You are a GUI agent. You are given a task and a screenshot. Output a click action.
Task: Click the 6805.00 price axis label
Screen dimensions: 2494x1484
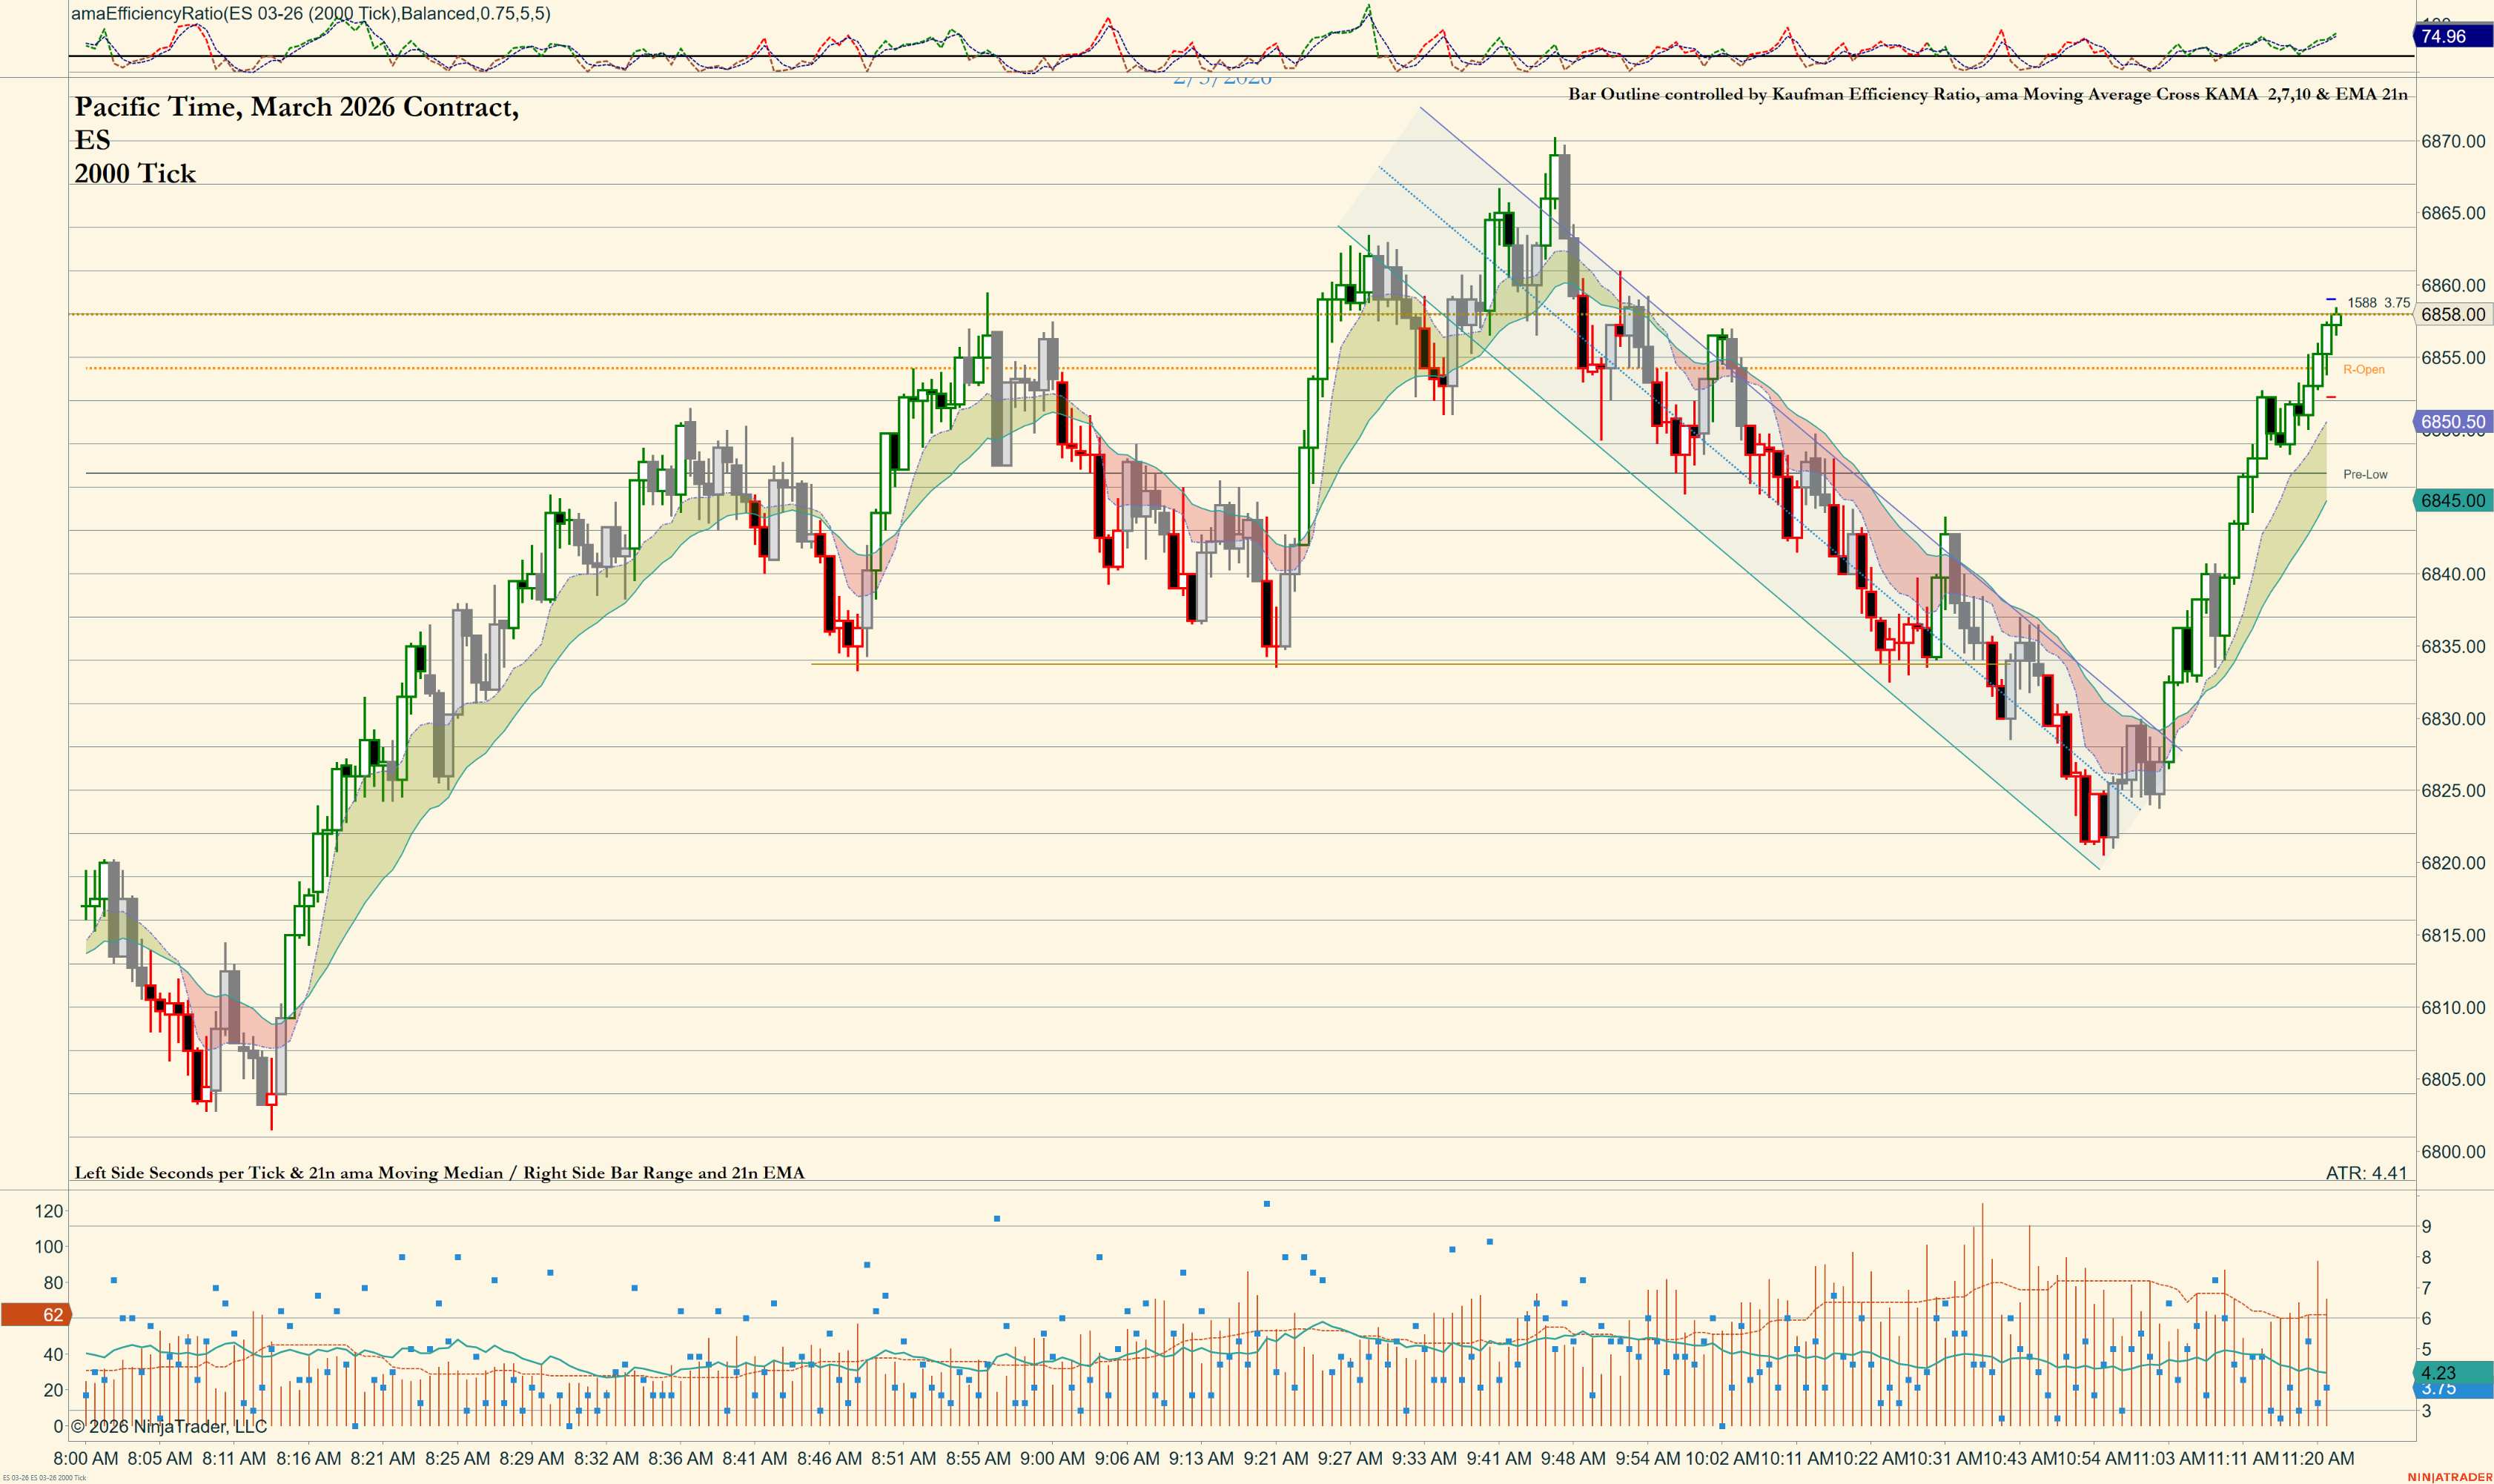coord(2452,1079)
